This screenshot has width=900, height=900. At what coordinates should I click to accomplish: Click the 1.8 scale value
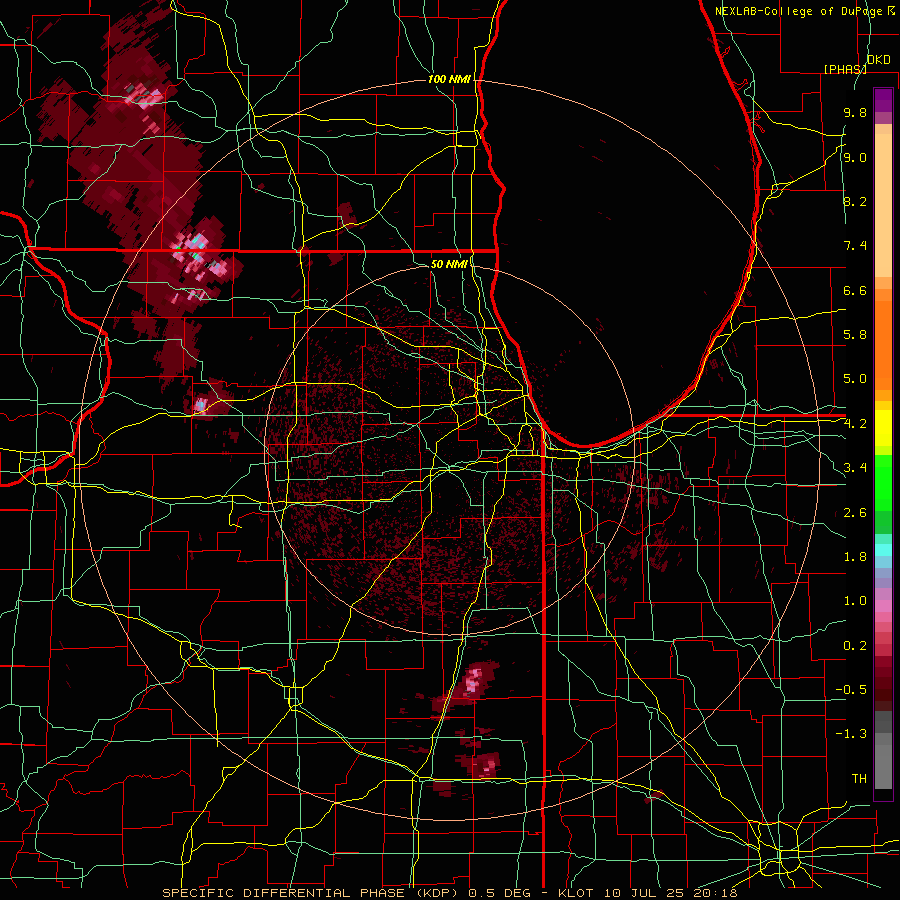click(x=855, y=557)
